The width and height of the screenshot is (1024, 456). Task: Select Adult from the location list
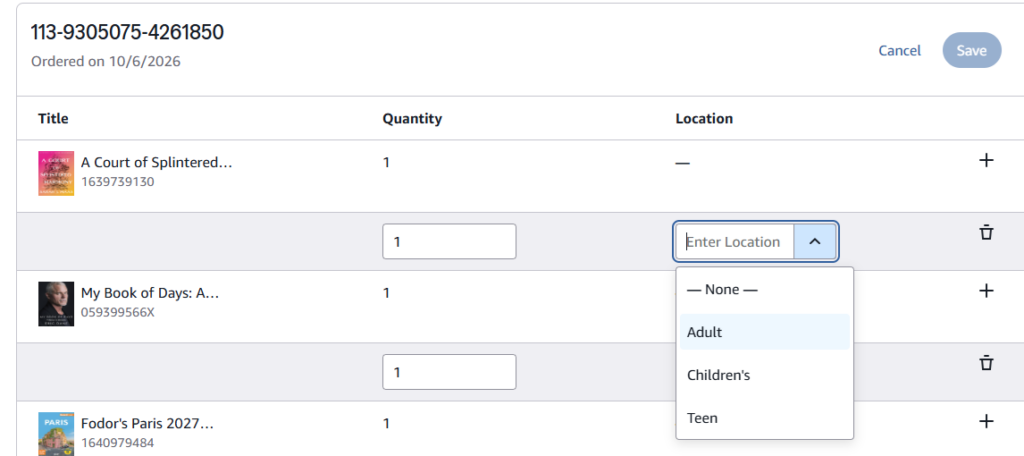point(765,332)
